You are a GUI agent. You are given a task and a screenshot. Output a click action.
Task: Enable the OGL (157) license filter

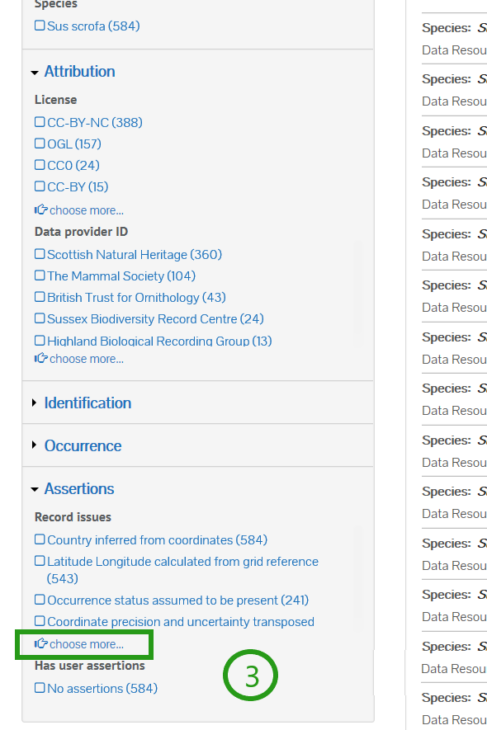(40, 143)
